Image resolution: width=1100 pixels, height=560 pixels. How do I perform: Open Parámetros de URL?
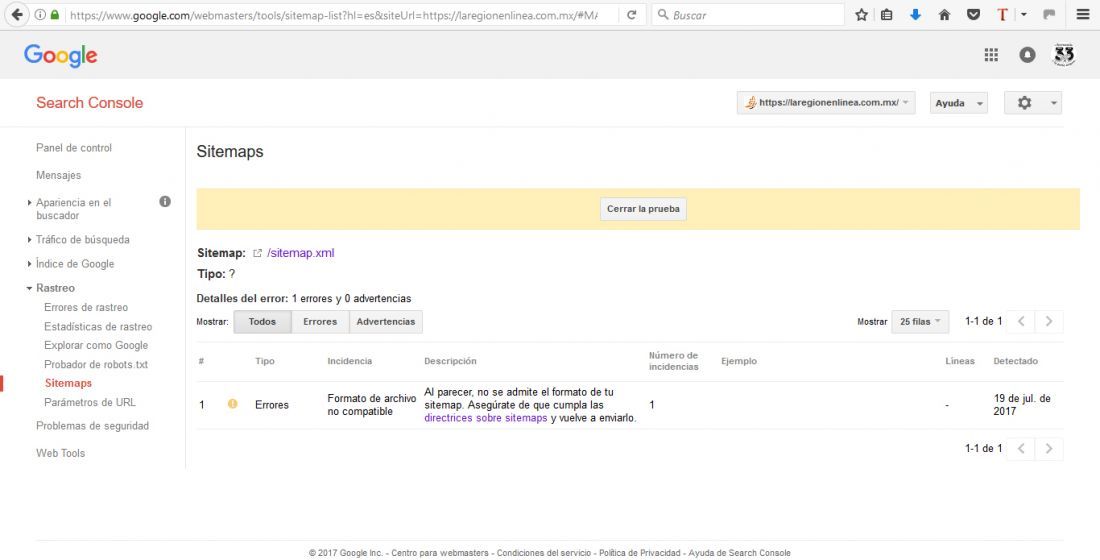90,402
